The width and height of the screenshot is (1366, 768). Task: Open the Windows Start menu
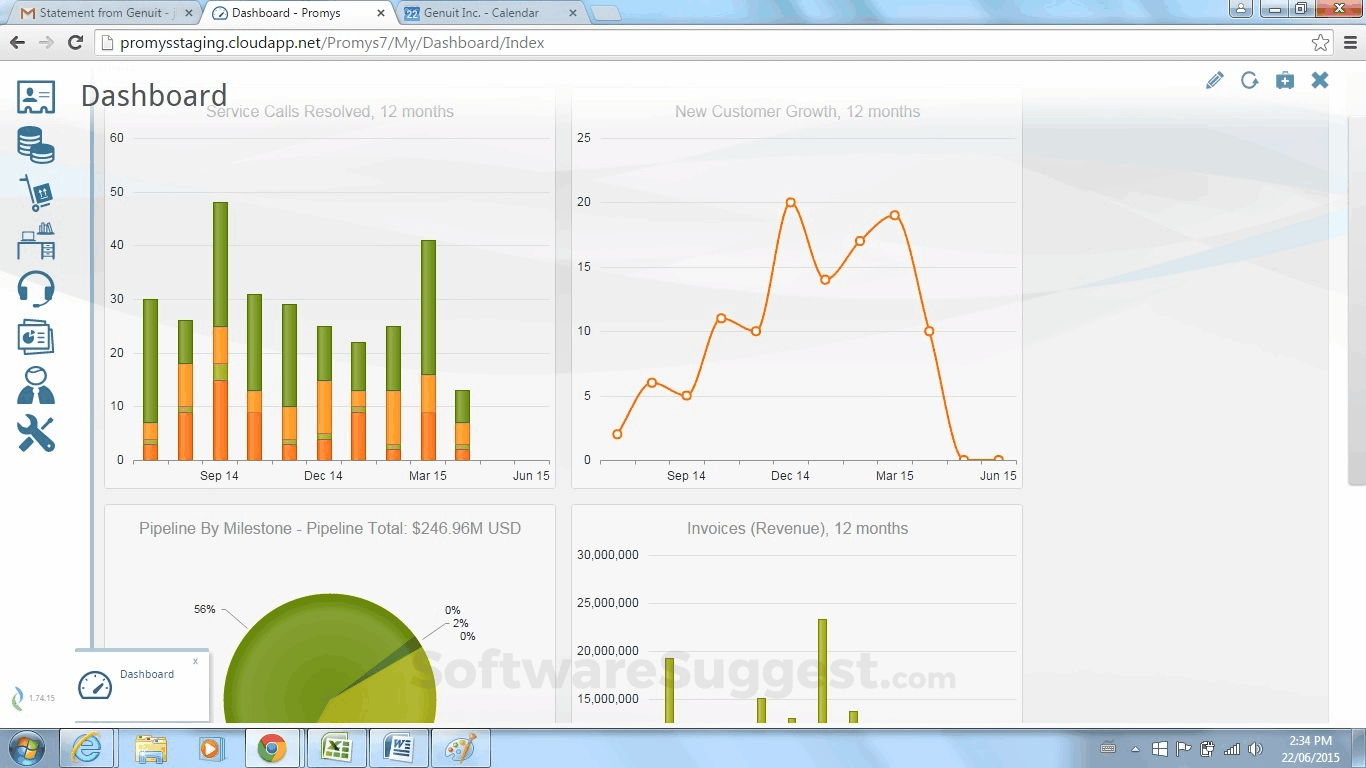coord(25,748)
